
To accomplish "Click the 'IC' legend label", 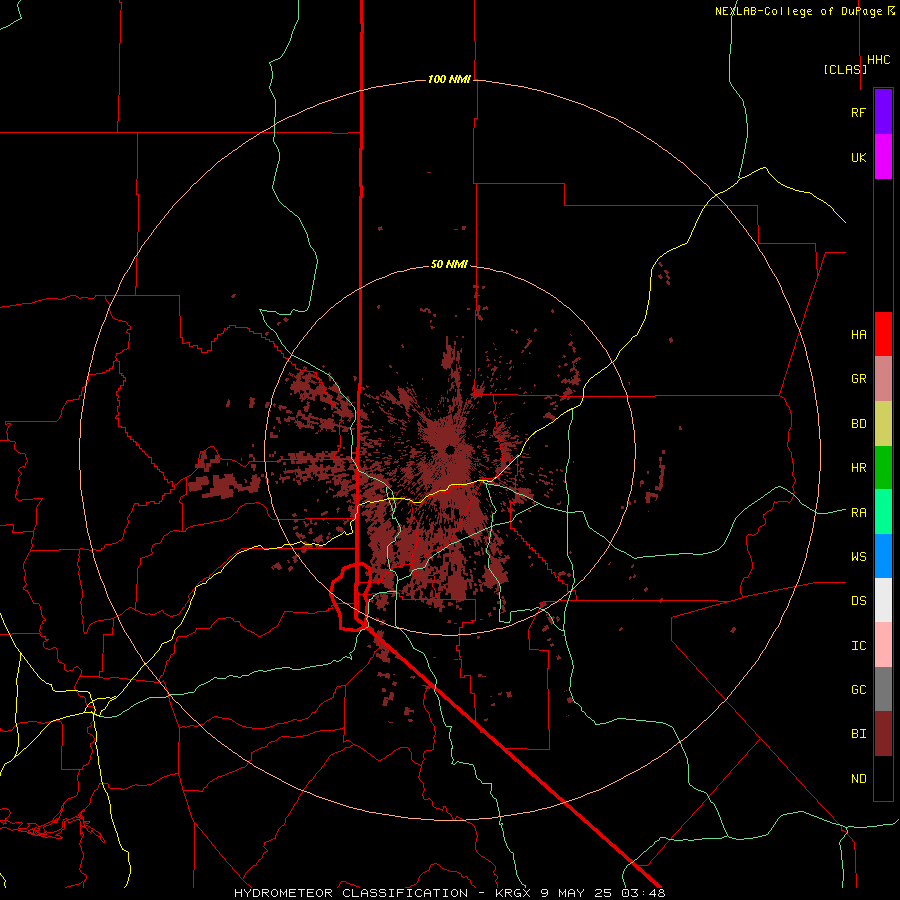I will [859, 646].
